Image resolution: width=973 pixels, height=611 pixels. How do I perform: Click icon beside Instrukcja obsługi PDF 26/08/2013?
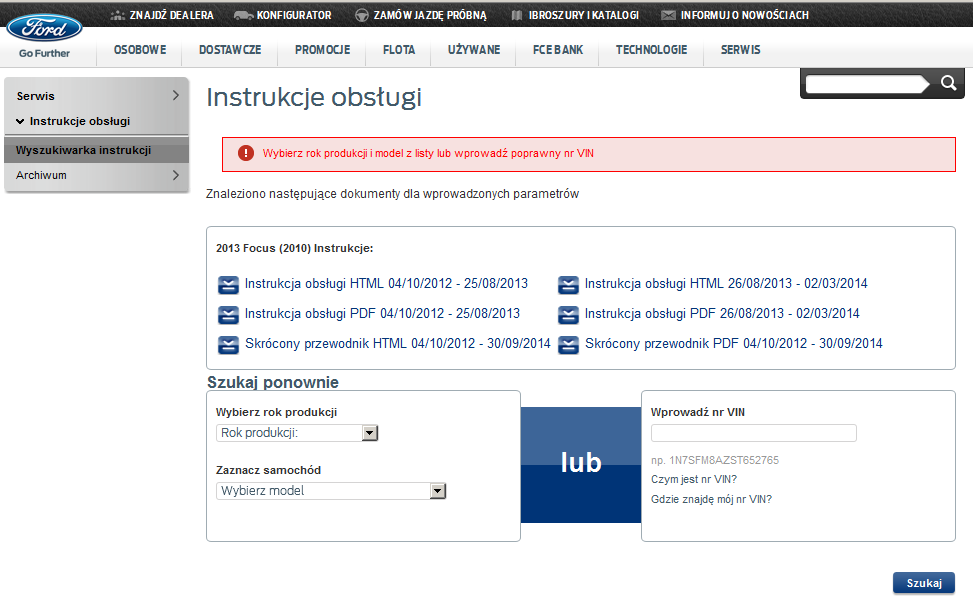point(568,314)
